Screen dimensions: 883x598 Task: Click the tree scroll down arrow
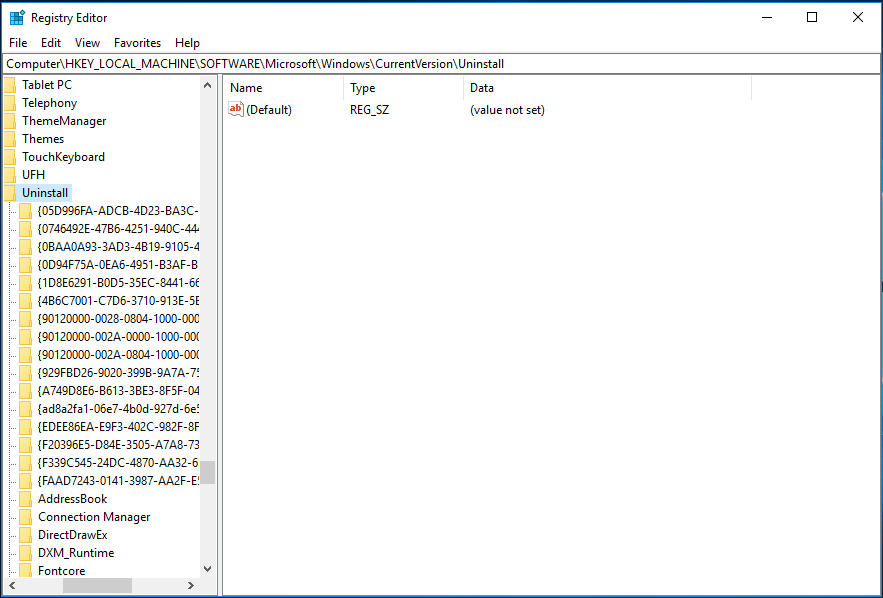pos(207,569)
